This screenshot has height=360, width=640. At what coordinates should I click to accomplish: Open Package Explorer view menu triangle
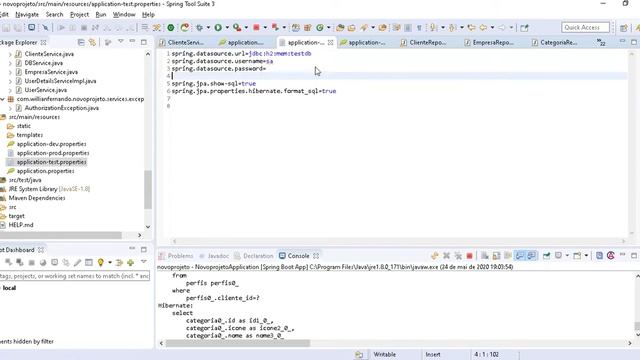pos(121,42)
